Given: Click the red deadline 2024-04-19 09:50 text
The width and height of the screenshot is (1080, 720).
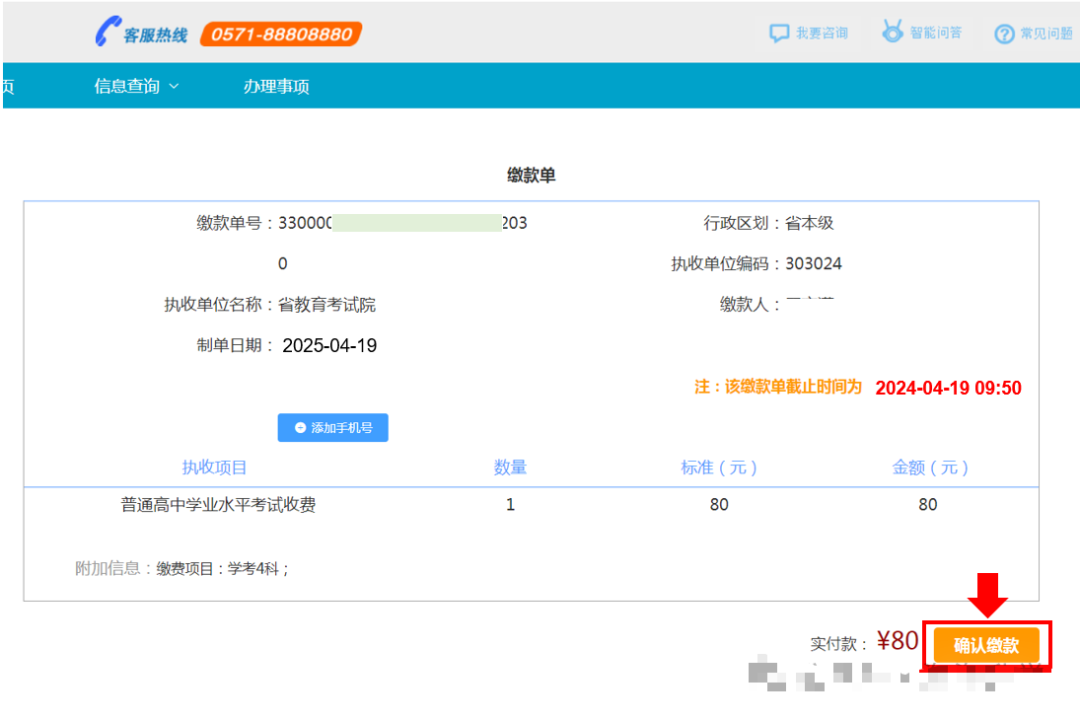Looking at the screenshot, I should click(x=948, y=388).
